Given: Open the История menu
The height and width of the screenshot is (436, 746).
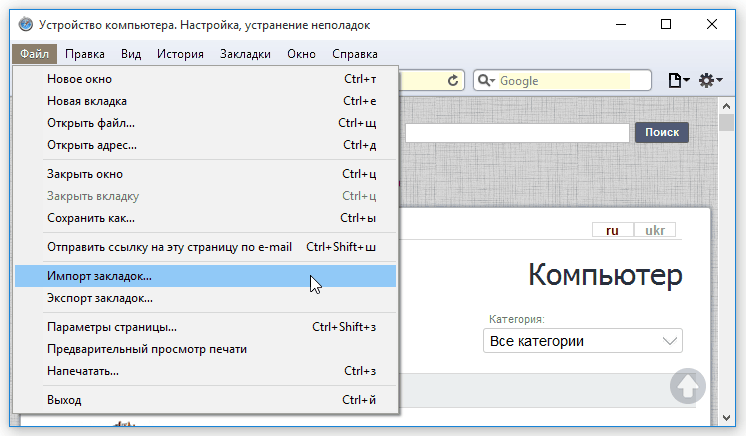Looking at the screenshot, I should click(180, 54).
